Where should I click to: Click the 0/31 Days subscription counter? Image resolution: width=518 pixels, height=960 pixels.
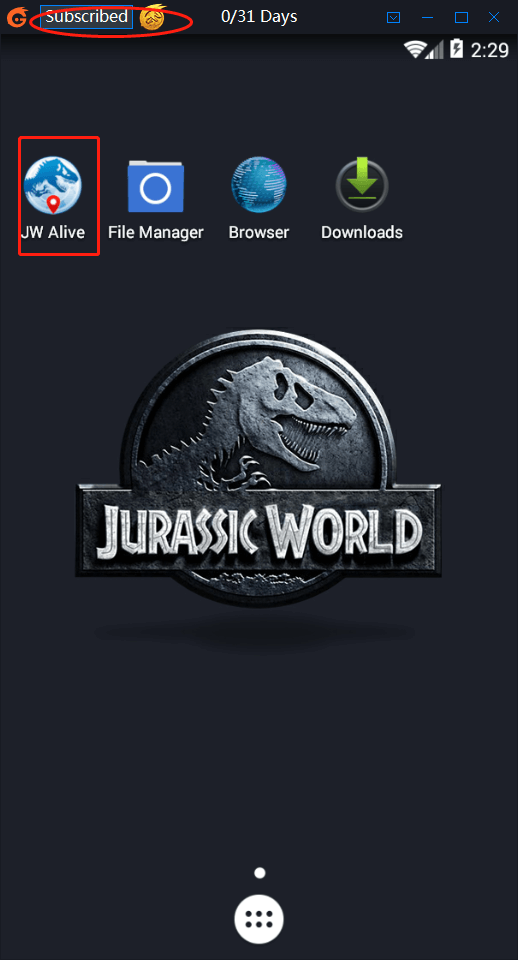[259, 17]
